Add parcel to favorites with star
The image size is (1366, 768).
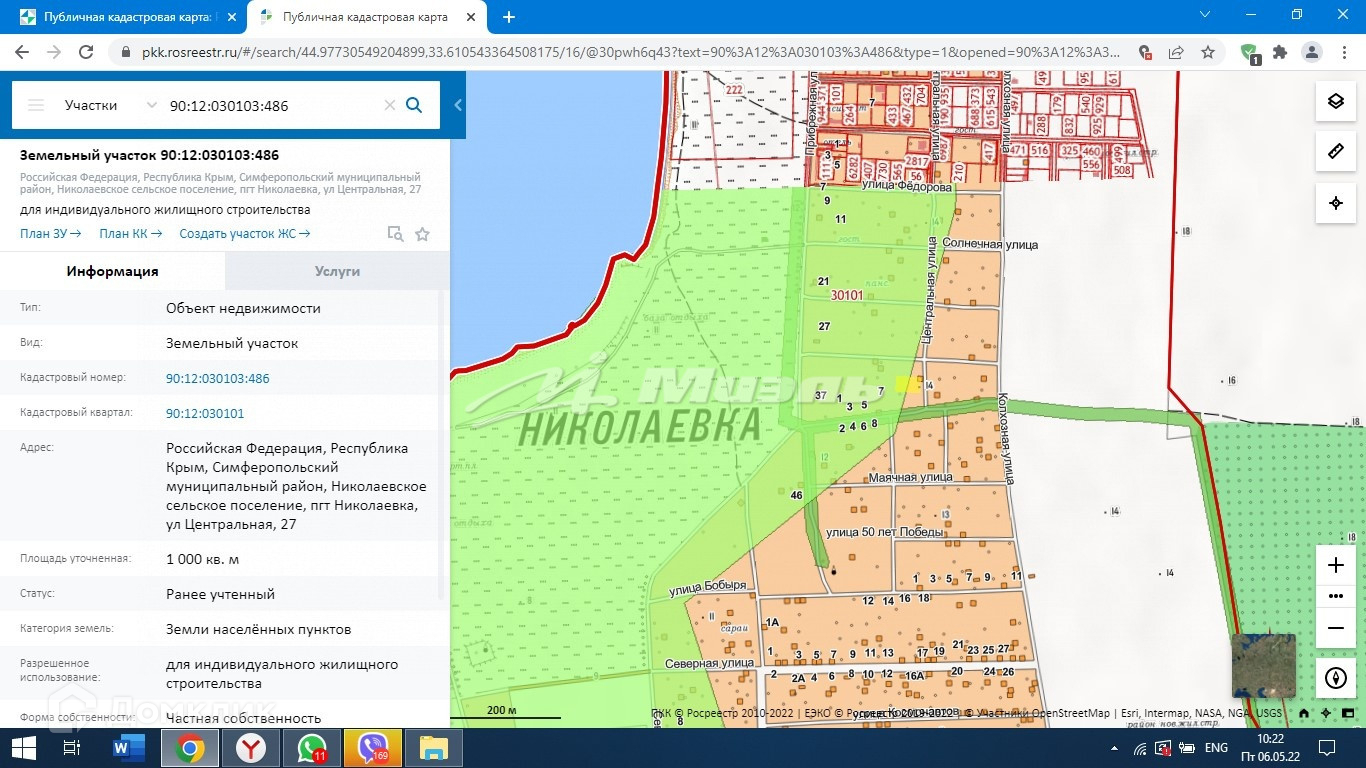point(422,234)
